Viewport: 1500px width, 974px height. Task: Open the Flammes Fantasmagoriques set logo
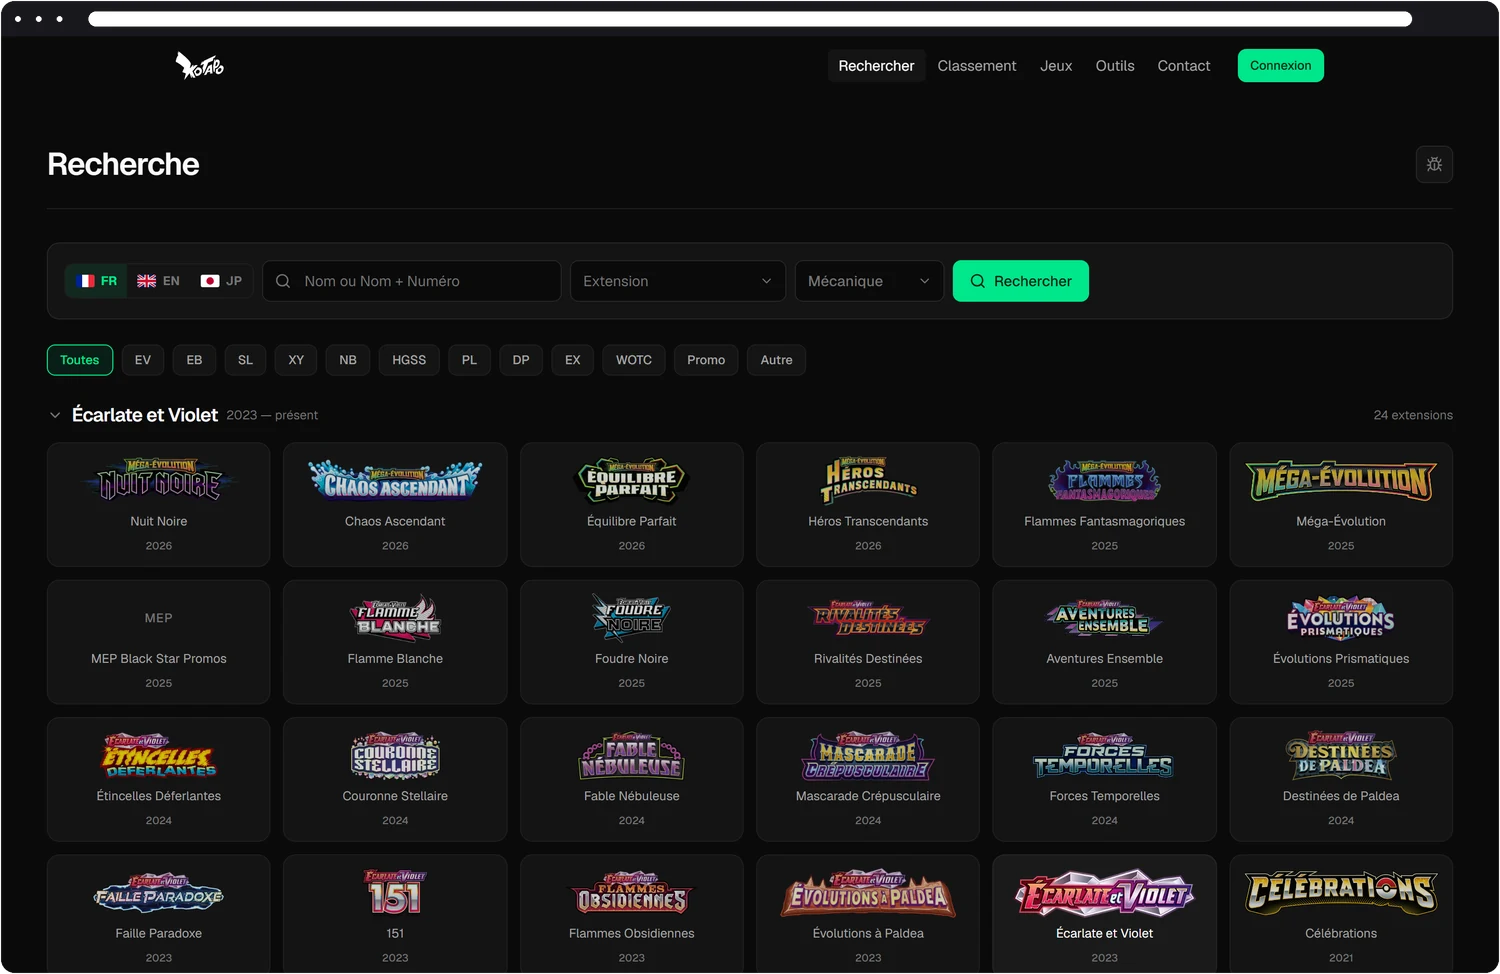(1105, 481)
